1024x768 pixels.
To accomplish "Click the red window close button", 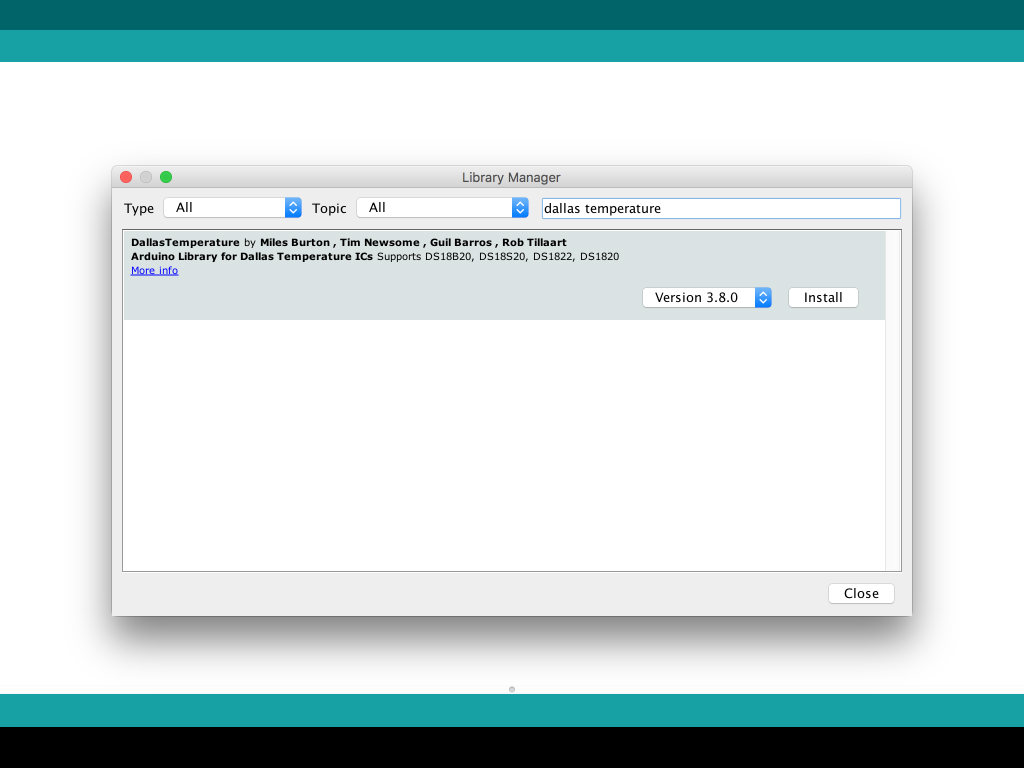I will pyautogui.click(x=126, y=177).
